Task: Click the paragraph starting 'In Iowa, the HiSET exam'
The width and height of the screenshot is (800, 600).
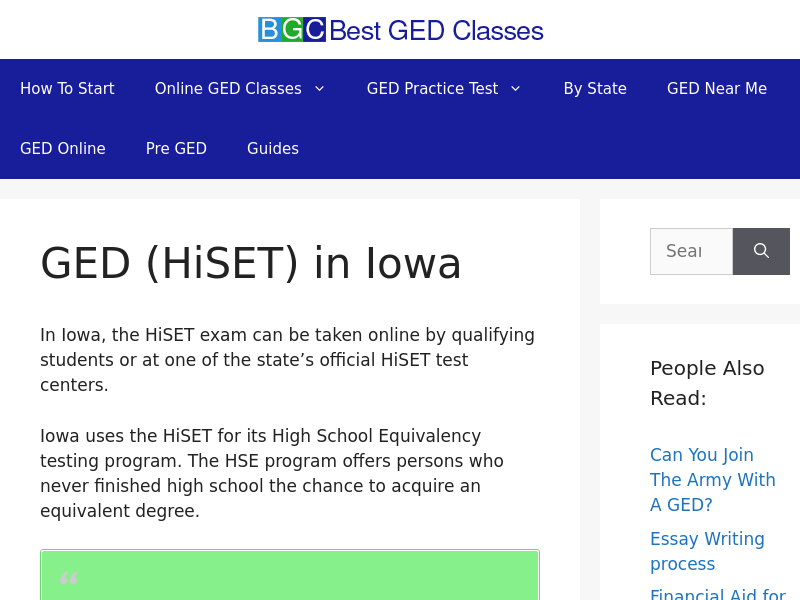Action: (x=287, y=360)
